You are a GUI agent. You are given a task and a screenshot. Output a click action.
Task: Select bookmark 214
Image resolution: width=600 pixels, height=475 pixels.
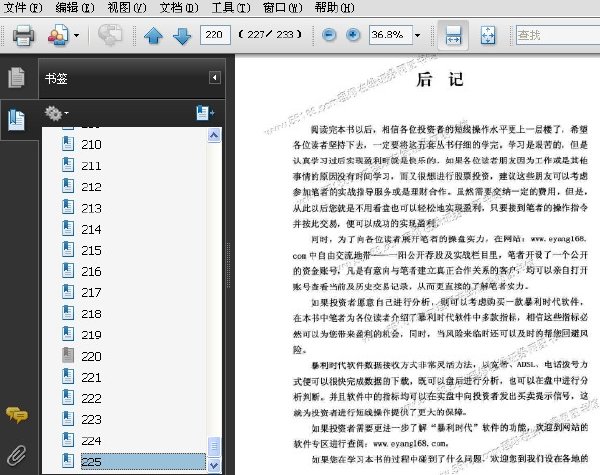[91, 229]
